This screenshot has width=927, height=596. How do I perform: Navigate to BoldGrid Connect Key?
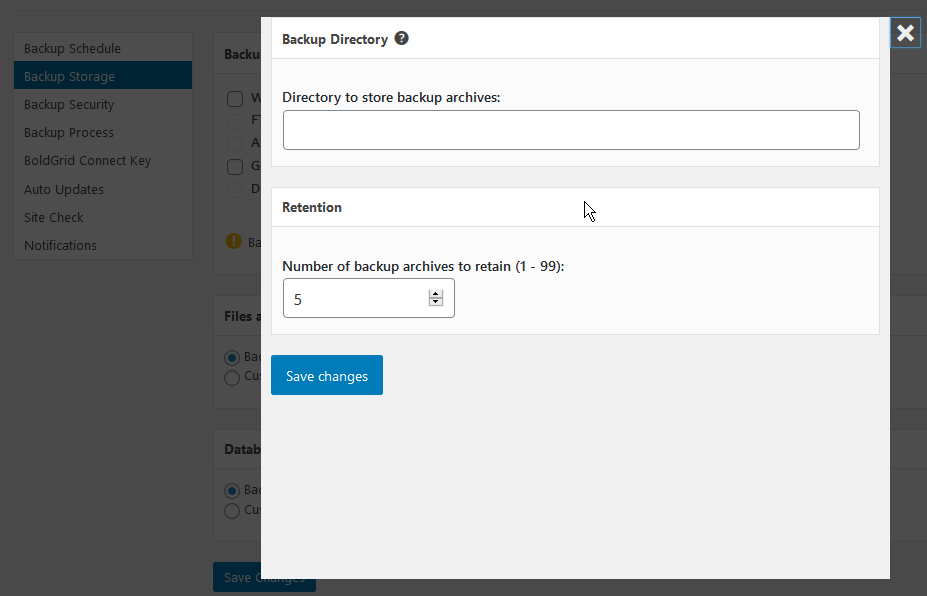tap(87, 160)
